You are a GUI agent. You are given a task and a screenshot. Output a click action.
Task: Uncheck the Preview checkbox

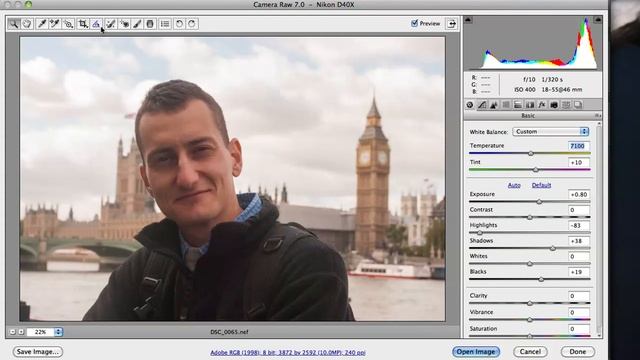(415, 23)
